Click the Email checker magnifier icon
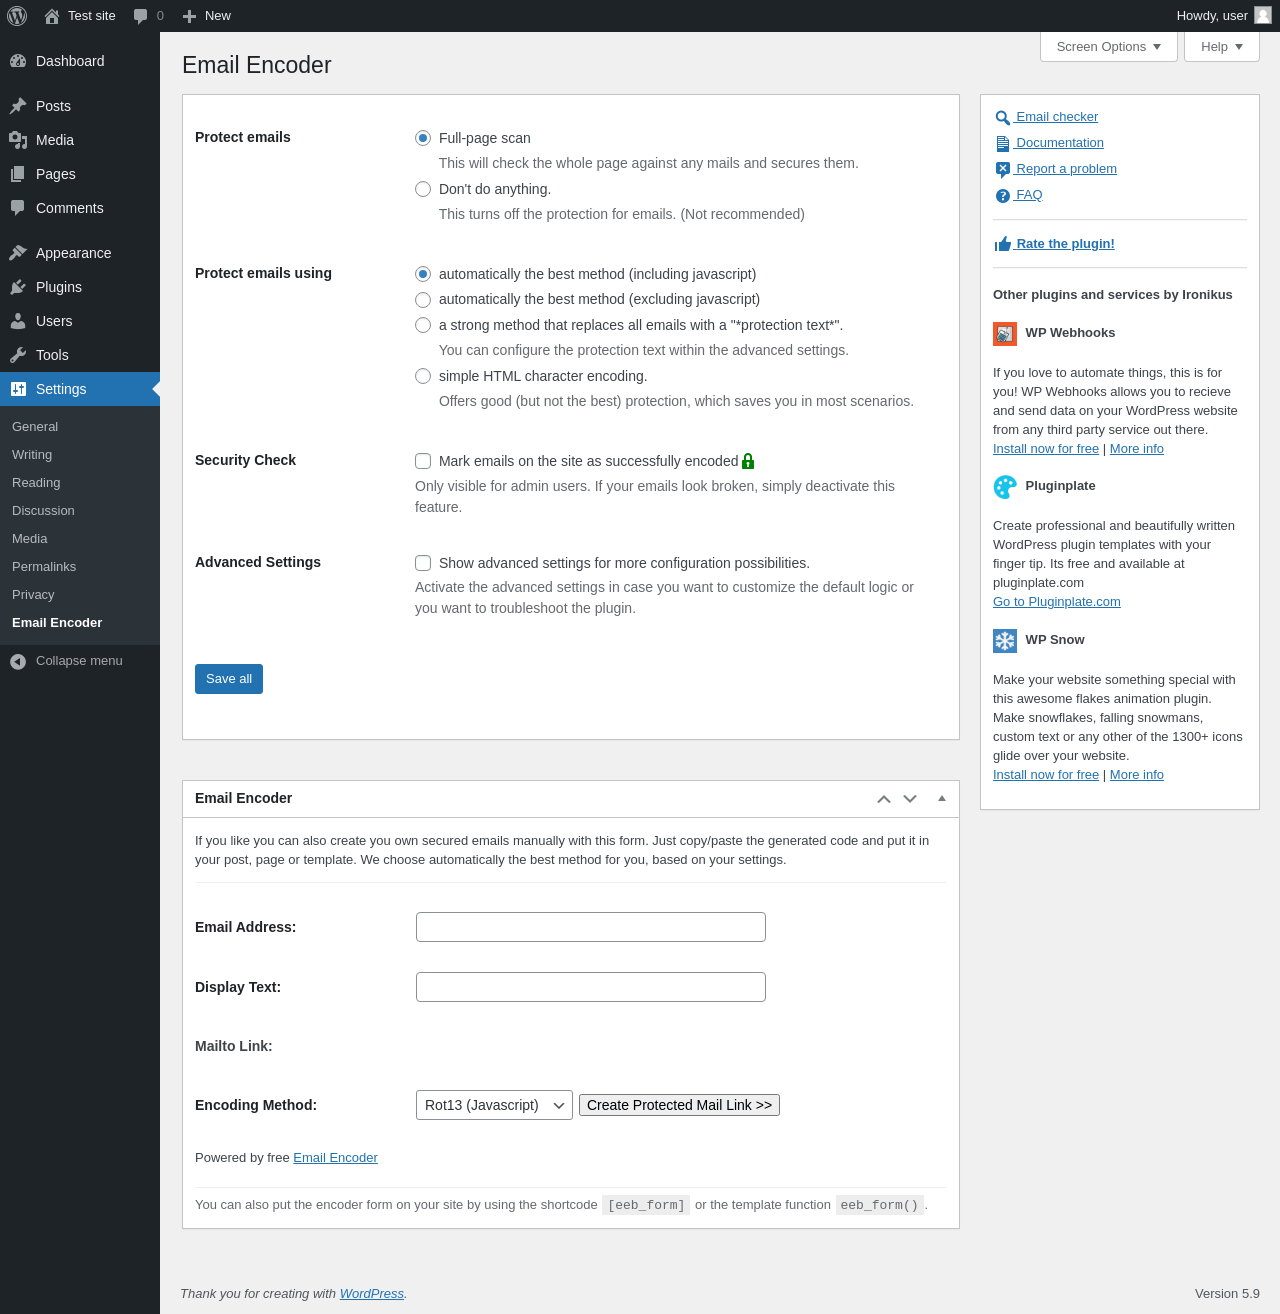This screenshot has height=1314, width=1280. [x=1003, y=118]
